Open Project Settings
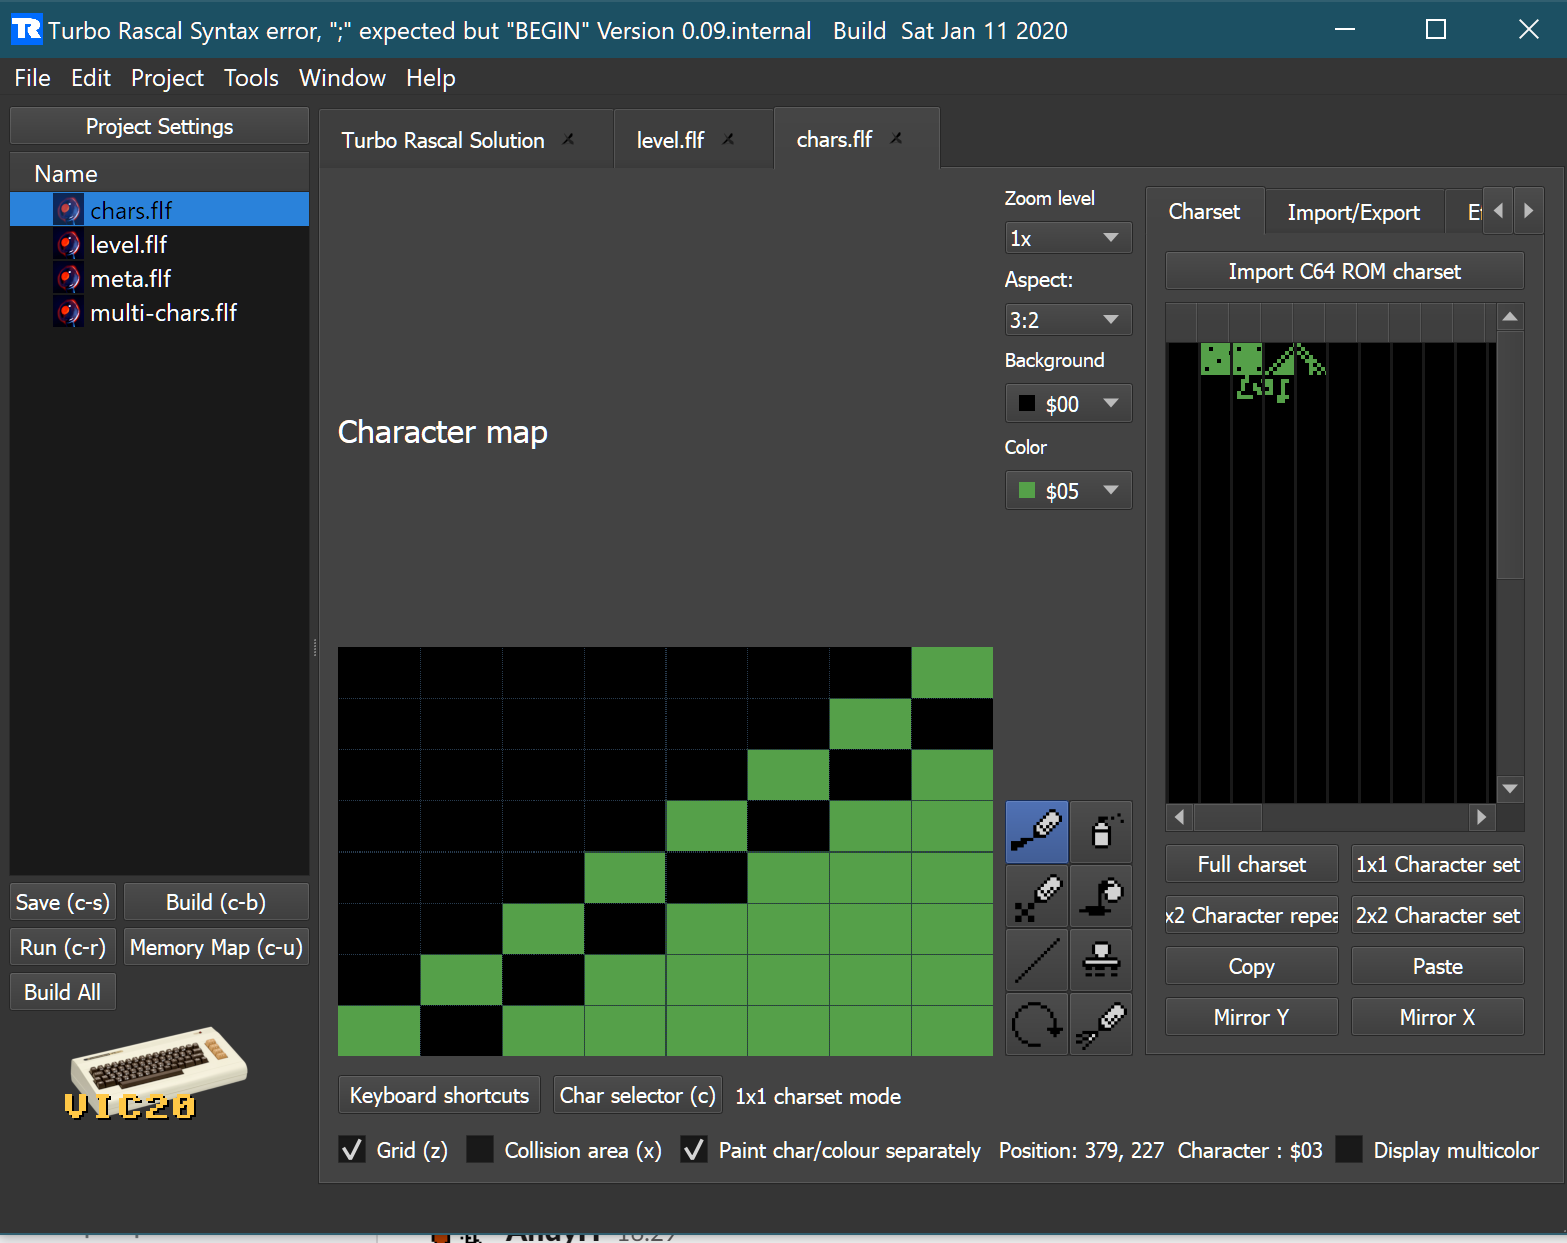The image size is (1567, 1243). (x=160, y=126)
